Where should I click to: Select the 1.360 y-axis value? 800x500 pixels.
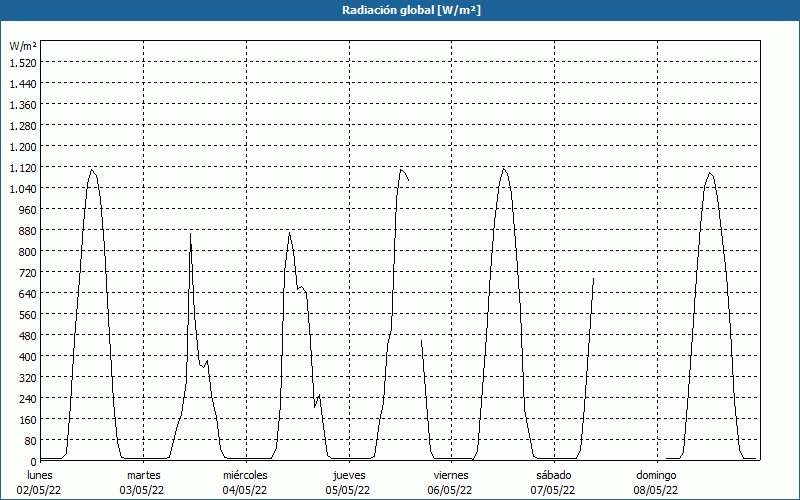[x=23, y=105]
